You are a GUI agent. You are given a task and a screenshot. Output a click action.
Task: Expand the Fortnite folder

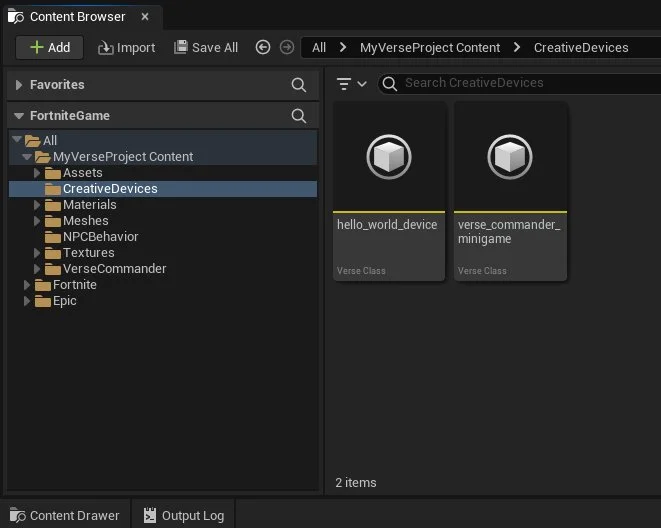coord(27,285)
